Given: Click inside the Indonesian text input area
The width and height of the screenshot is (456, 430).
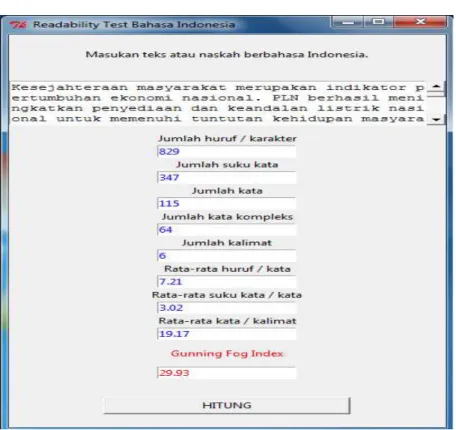Looking at the screenshot, I should click(x=218, y=103).
